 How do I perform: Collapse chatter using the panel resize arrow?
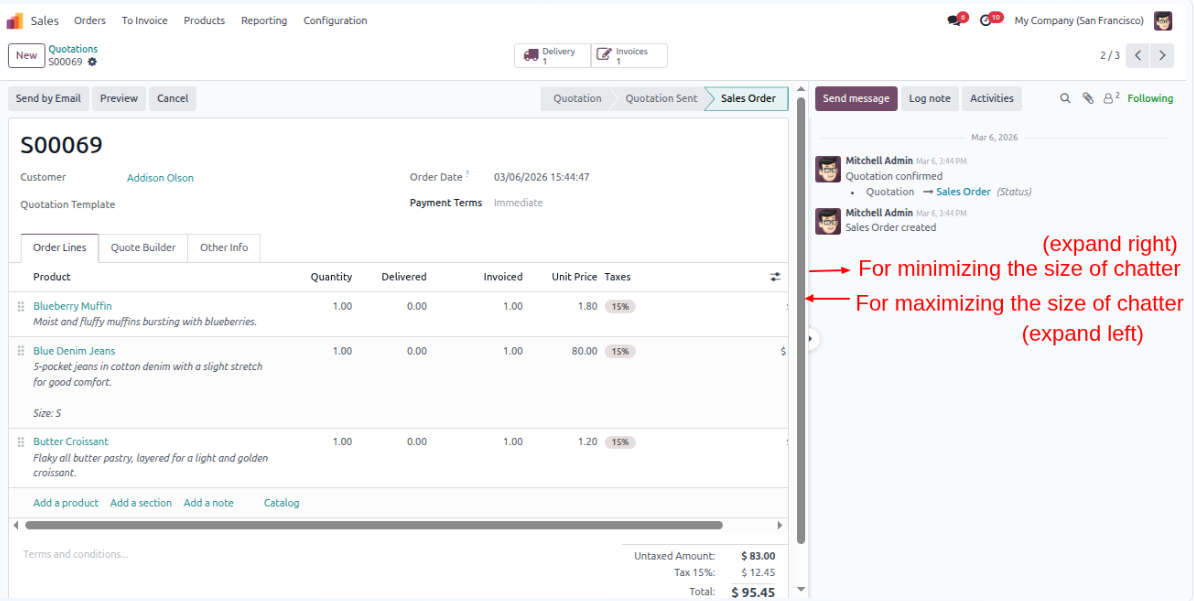pos(811,337)
